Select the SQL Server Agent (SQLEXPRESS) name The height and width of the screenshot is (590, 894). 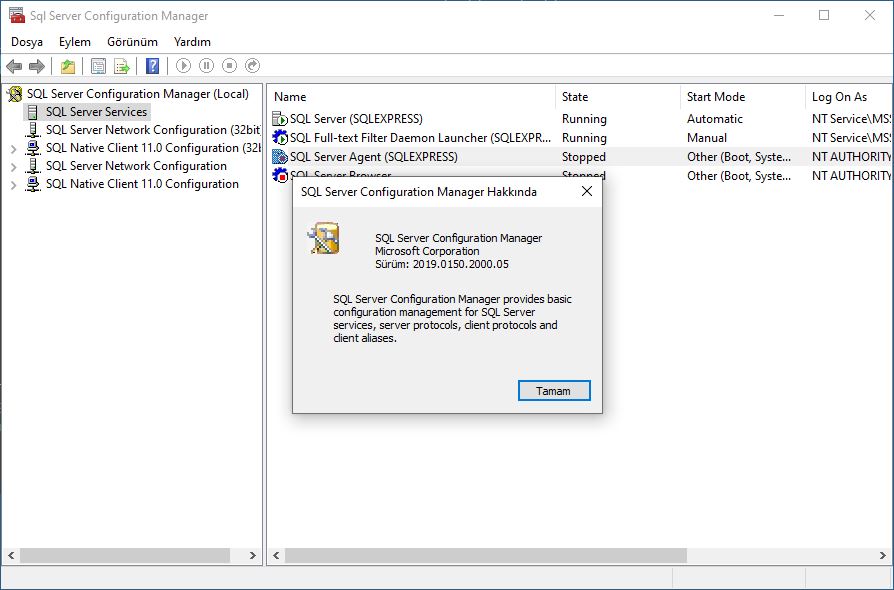point(373,156)
